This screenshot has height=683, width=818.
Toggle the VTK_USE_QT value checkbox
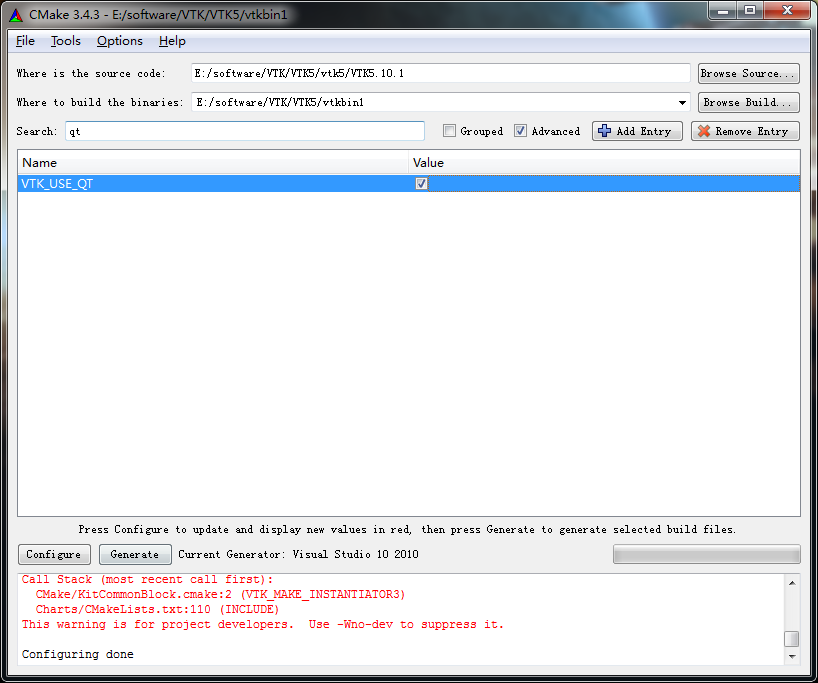coord(421,184)
